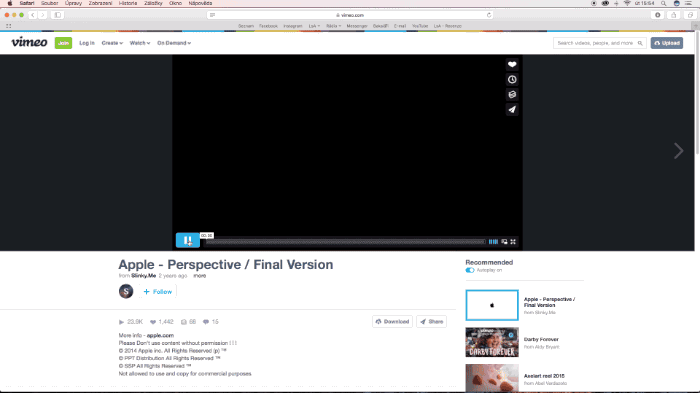Open Spotlight search in the menu bar

coord(664,3)
